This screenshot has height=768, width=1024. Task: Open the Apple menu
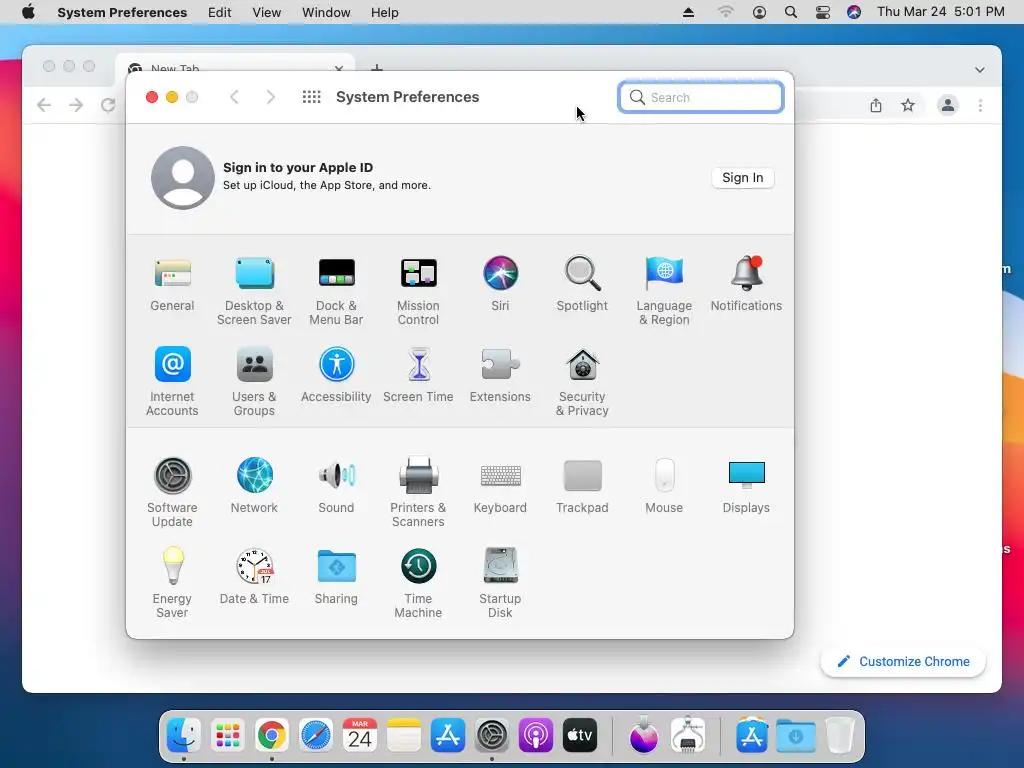28,12
